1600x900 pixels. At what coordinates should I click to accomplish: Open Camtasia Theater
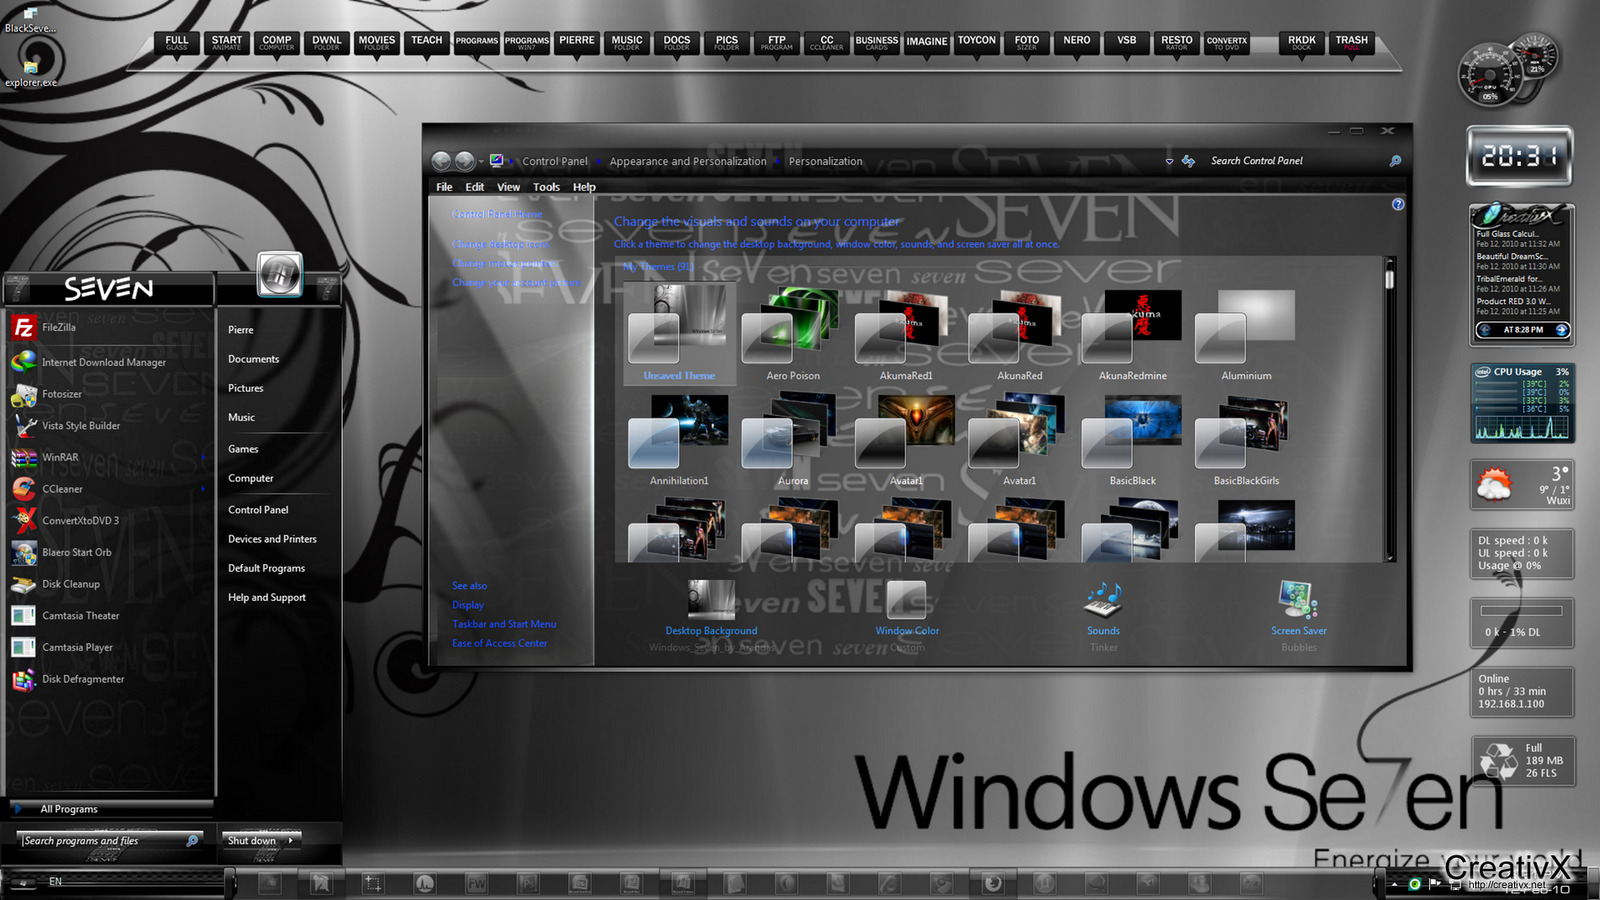pyautogui.click(x=108, y=616)
